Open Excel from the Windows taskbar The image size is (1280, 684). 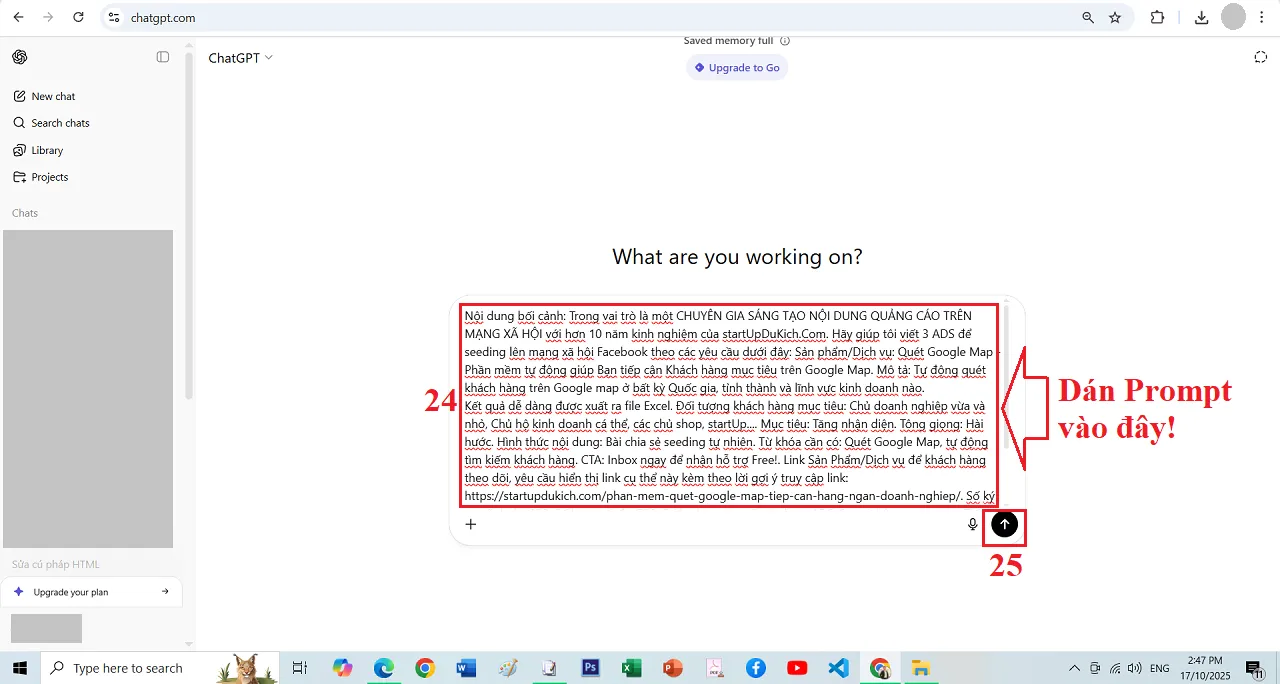631,668
